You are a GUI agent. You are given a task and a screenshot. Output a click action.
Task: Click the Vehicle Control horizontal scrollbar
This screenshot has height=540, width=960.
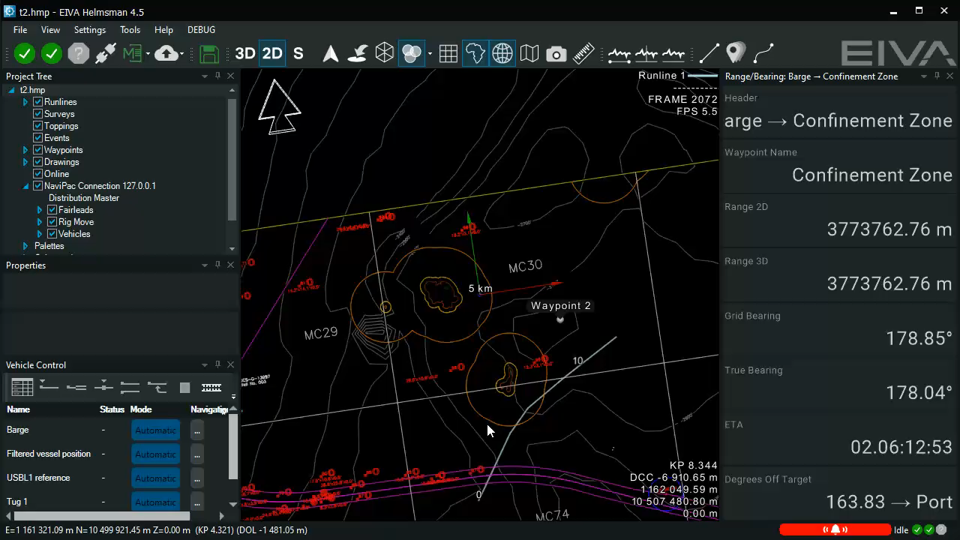point(100,516)
